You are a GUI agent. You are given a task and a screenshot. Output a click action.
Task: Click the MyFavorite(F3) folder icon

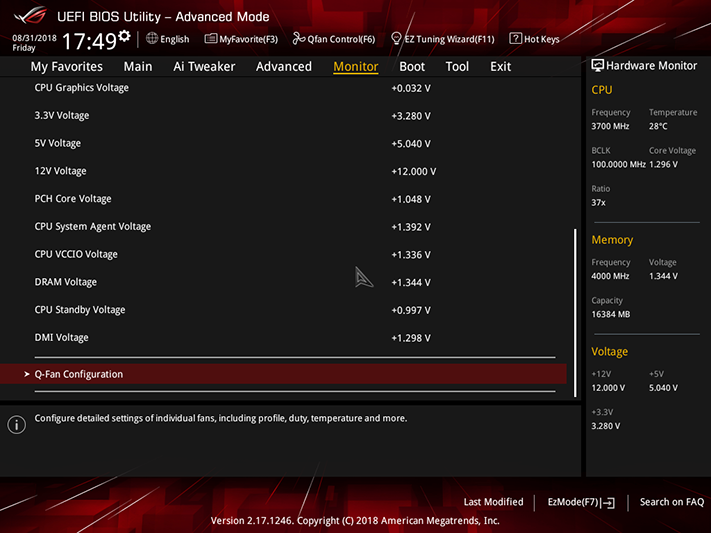[x=210, y=39]
